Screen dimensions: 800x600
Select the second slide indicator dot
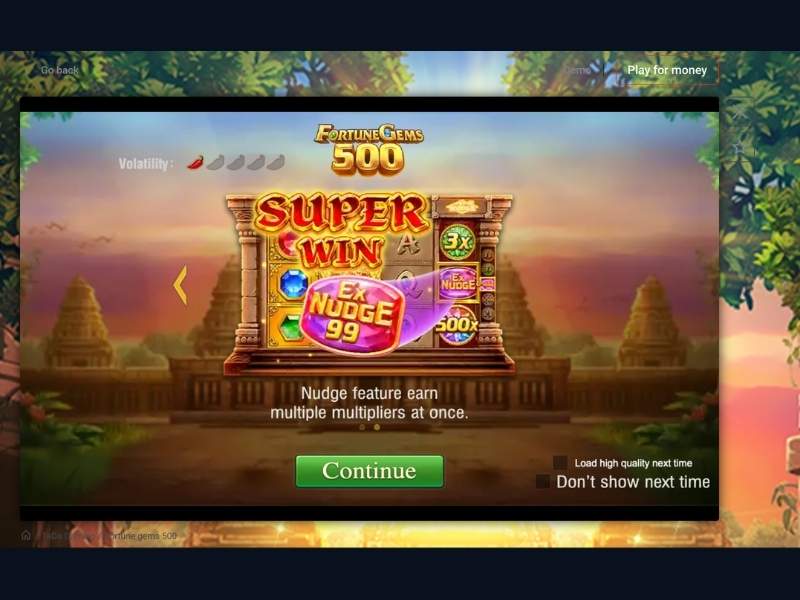coord(377,427)
